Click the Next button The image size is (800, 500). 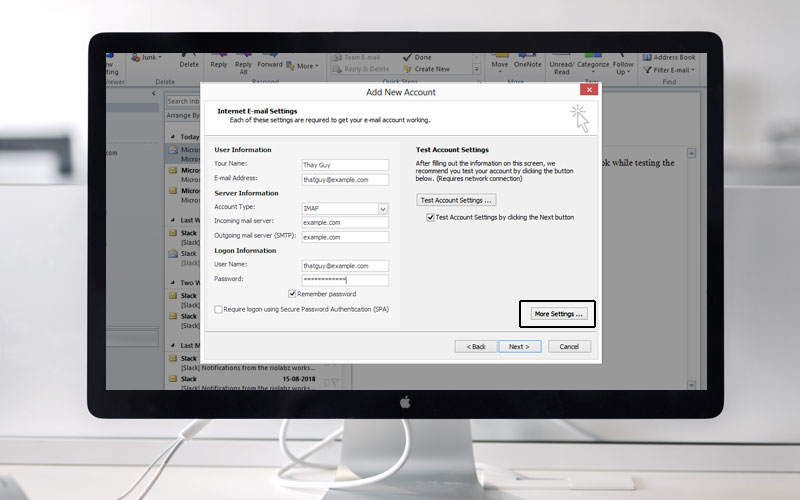tap(519, 346)
